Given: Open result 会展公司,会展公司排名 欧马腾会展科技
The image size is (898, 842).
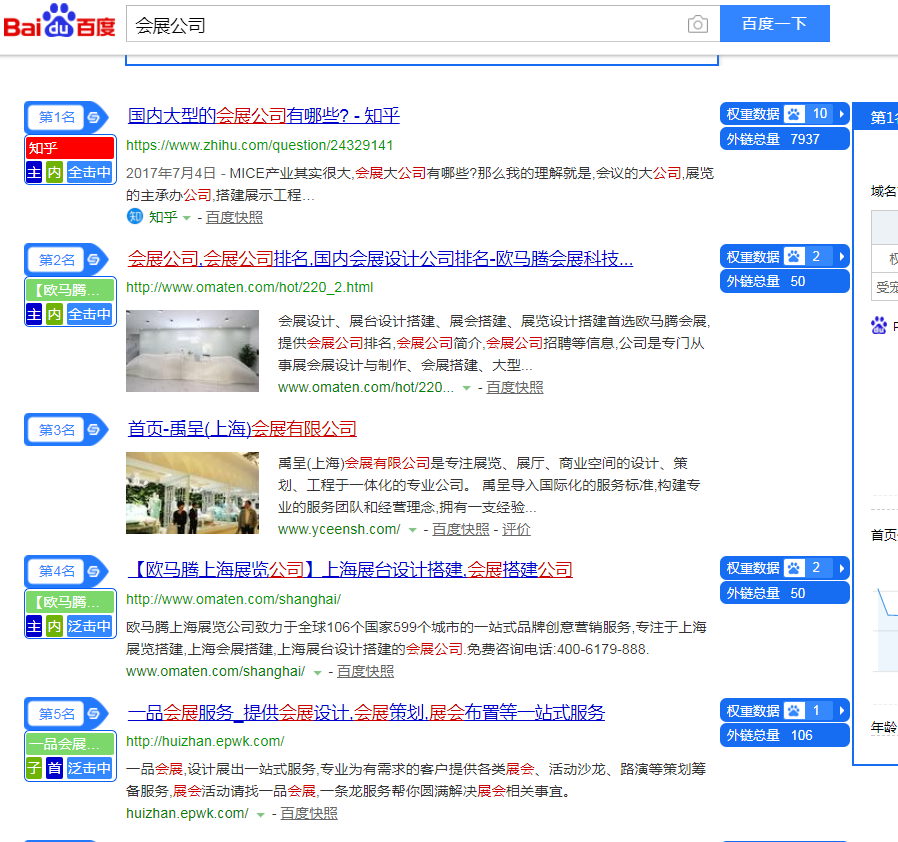Looking at the screenshot, I should [x=380, y=258].
